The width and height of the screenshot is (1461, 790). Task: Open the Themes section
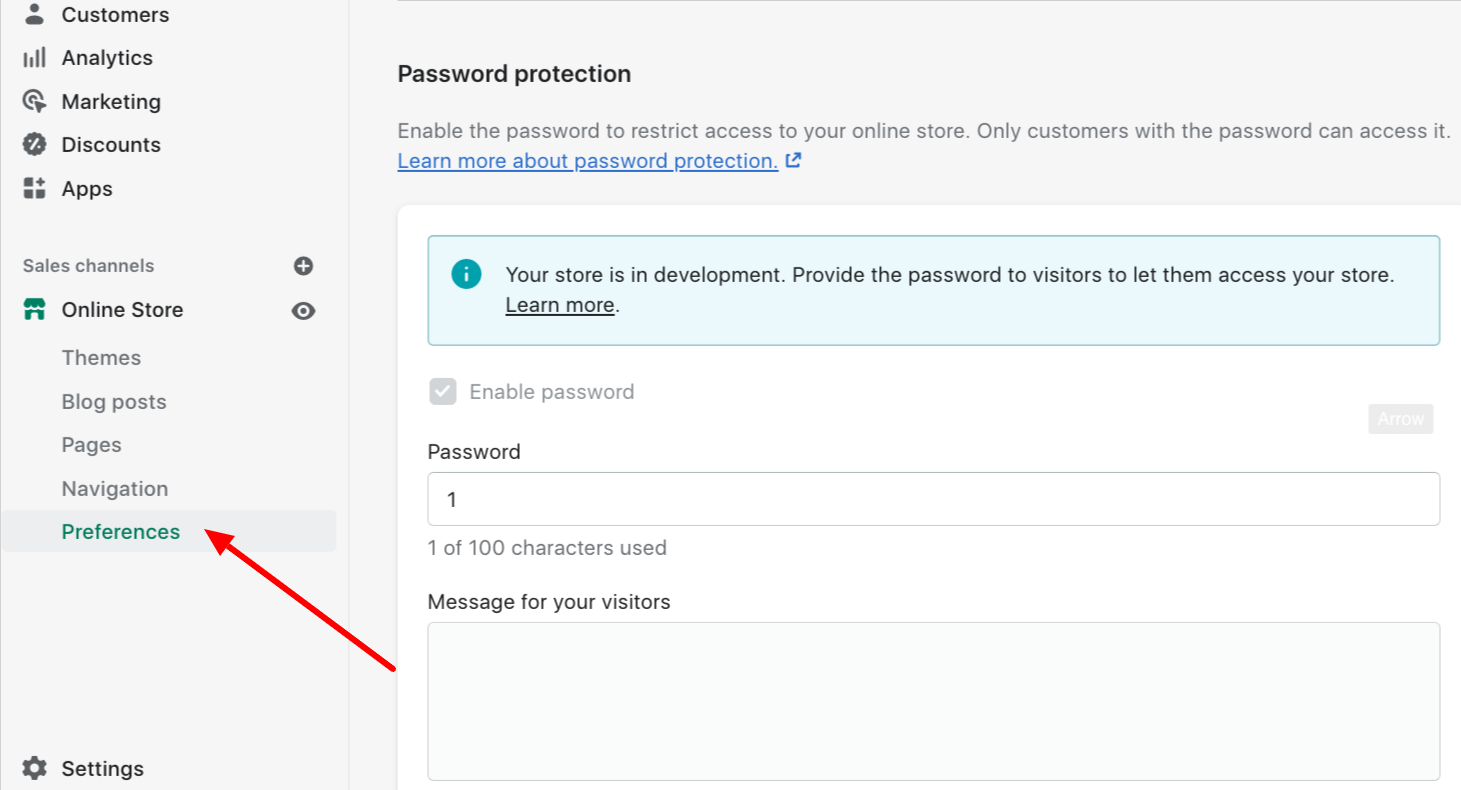[101, 358]
